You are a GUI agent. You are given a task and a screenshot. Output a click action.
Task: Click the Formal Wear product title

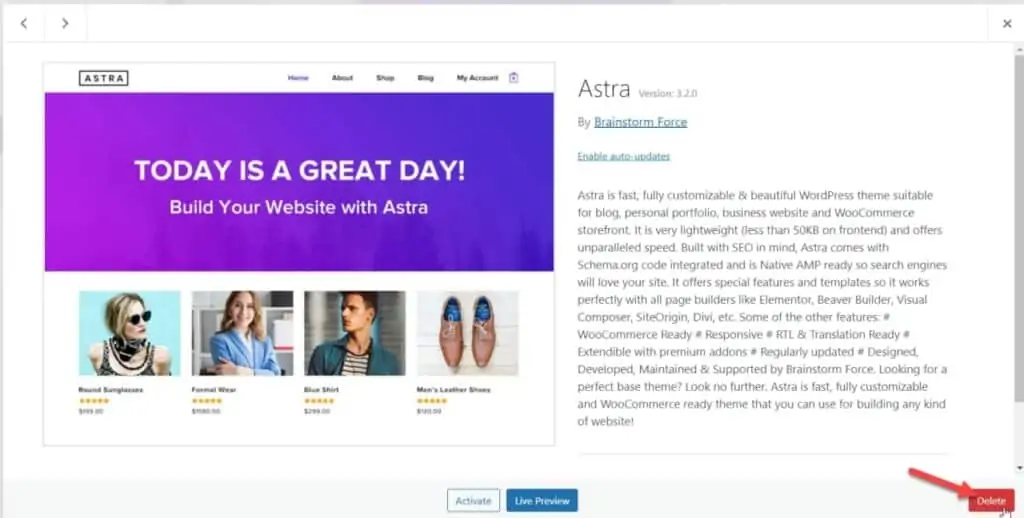(x=214, y=390)
